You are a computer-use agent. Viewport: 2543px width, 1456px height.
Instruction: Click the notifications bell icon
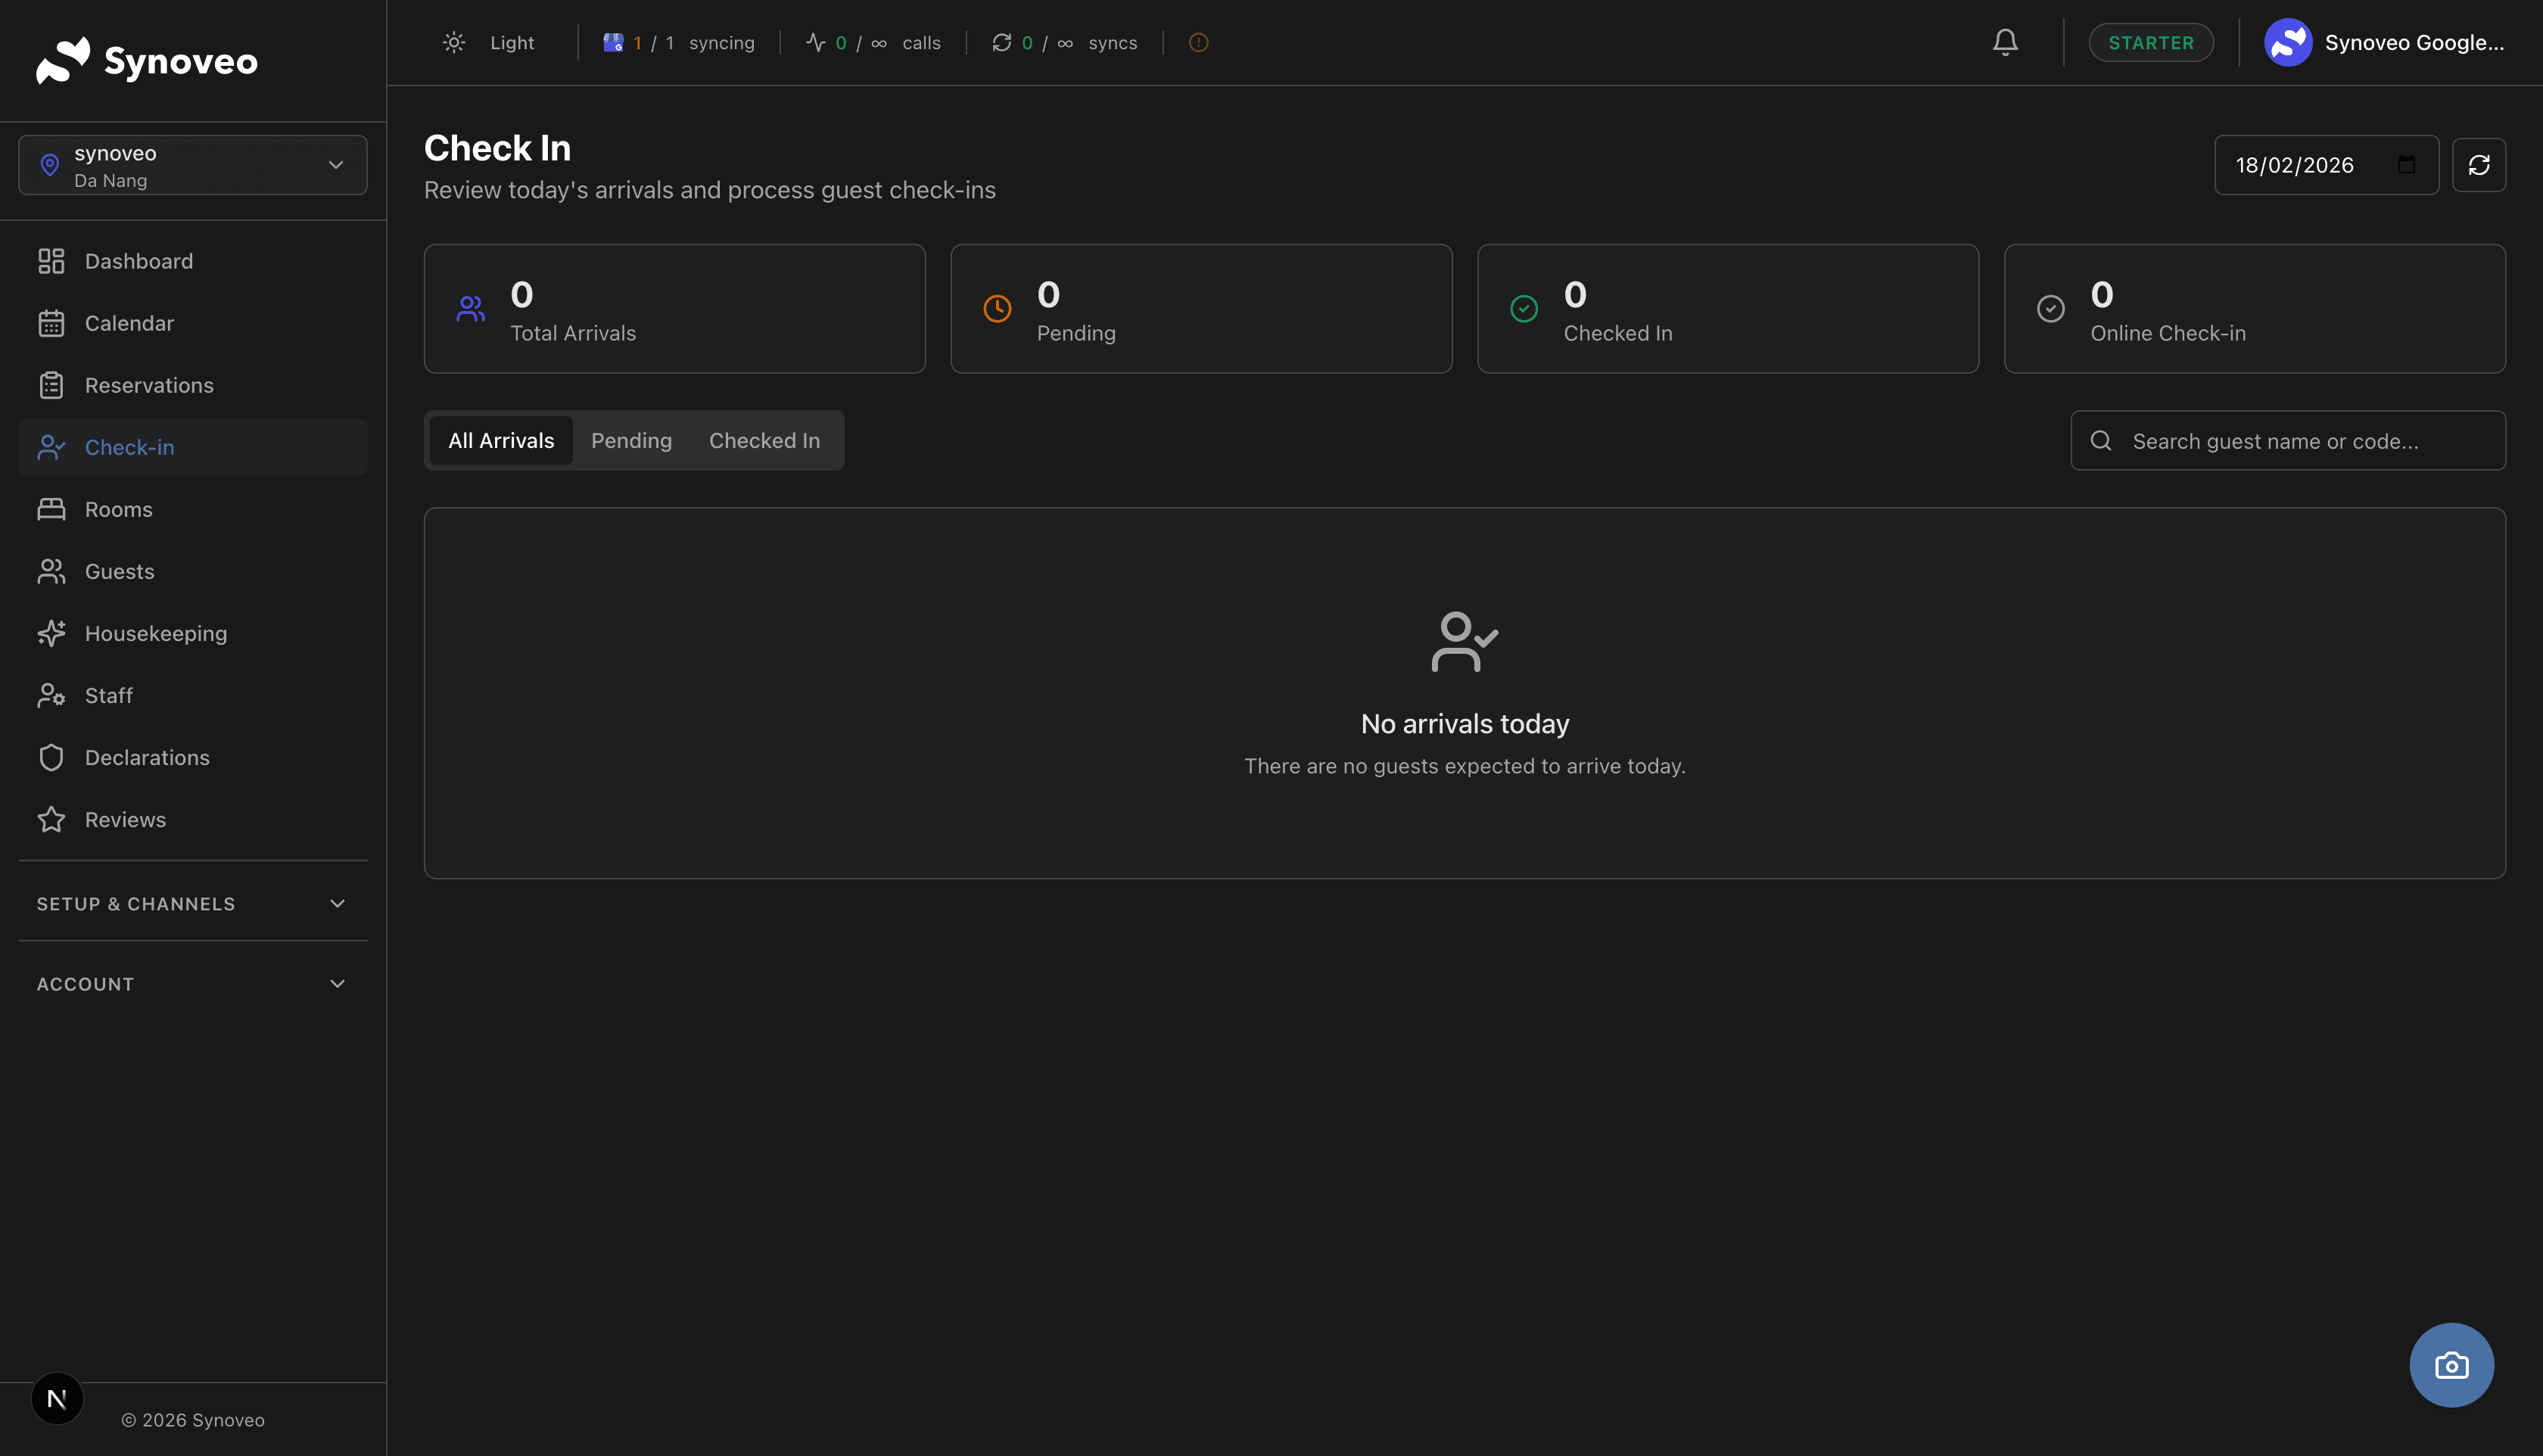tap(2005, 42)
